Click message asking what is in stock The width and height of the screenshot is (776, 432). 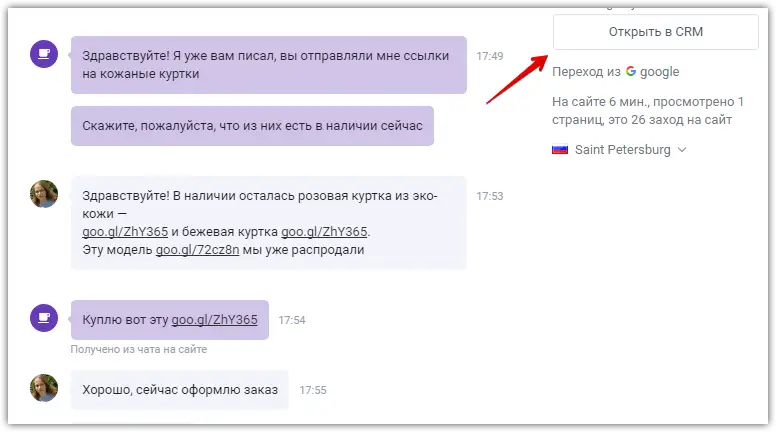[252, 126]
